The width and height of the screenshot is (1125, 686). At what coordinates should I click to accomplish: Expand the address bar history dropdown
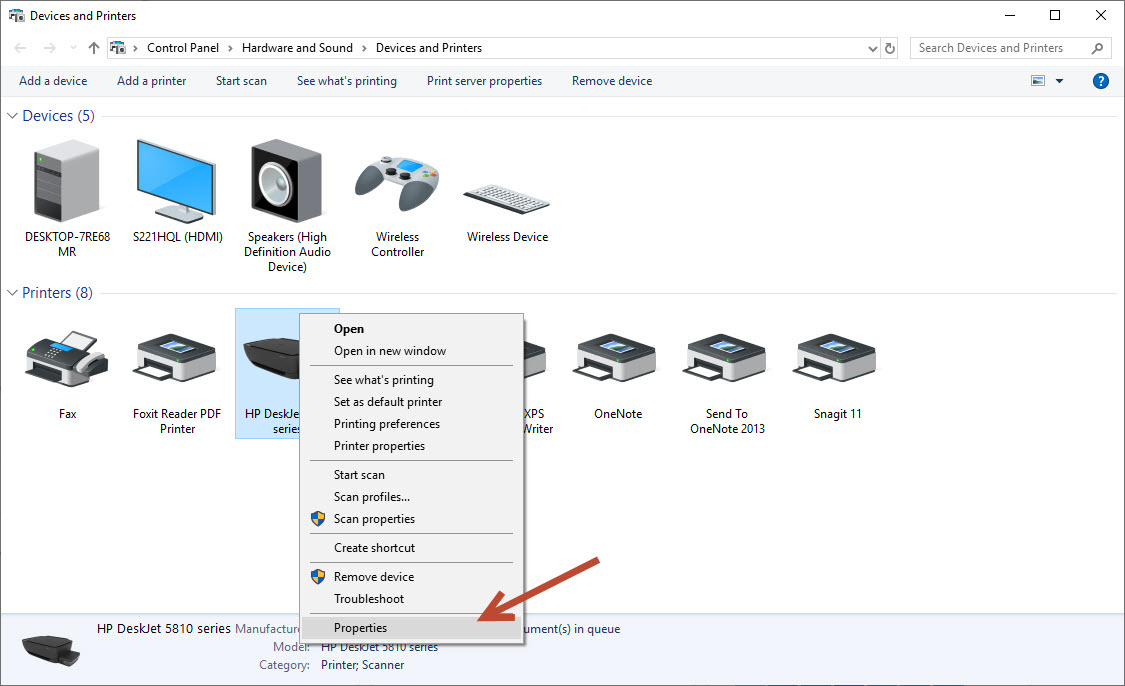873,48
